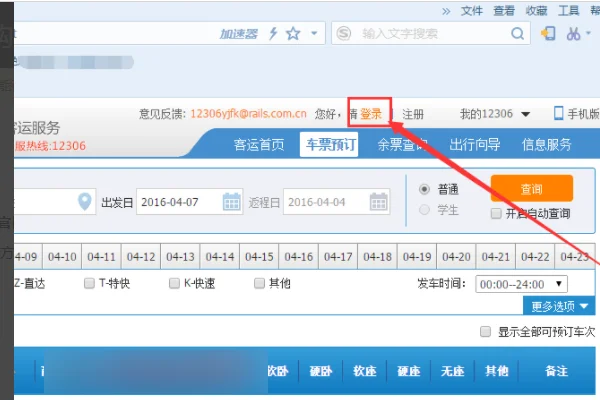Click the browser accelerator lightning icon
The width and height of the screenshot is (600, 400).
[273, 34]
